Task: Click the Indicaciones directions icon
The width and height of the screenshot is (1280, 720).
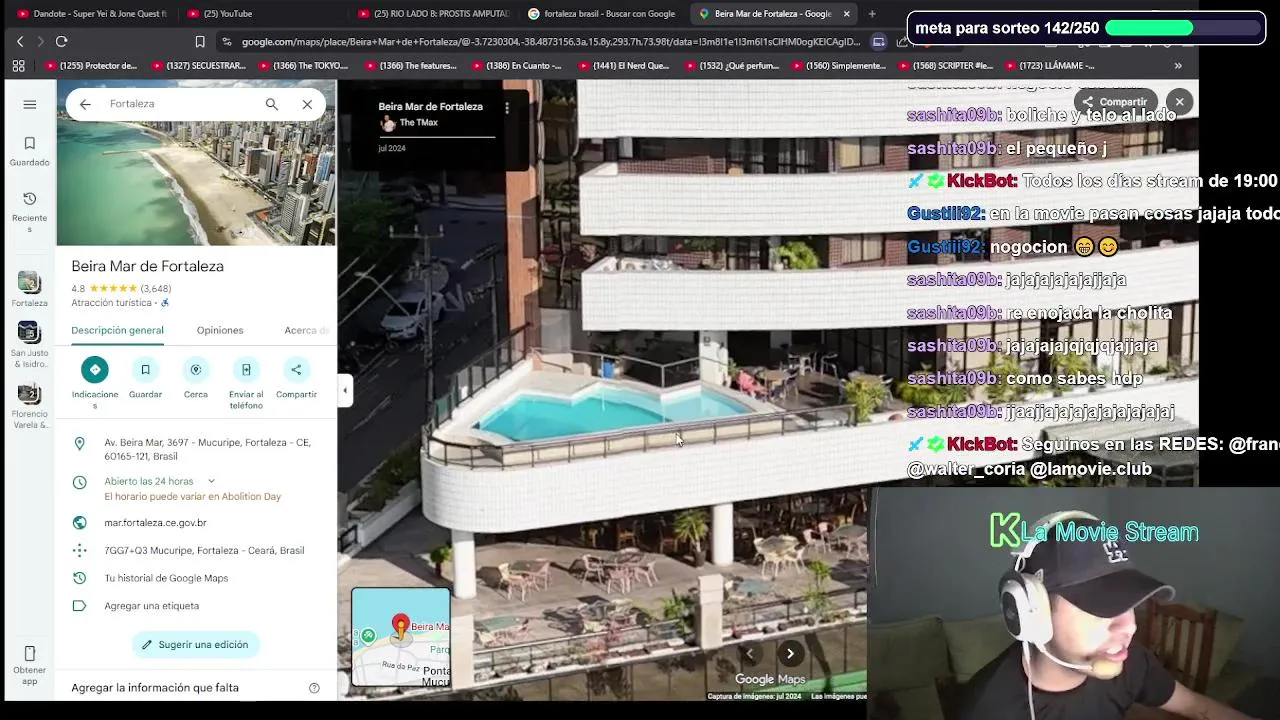Action: (95, 370)
